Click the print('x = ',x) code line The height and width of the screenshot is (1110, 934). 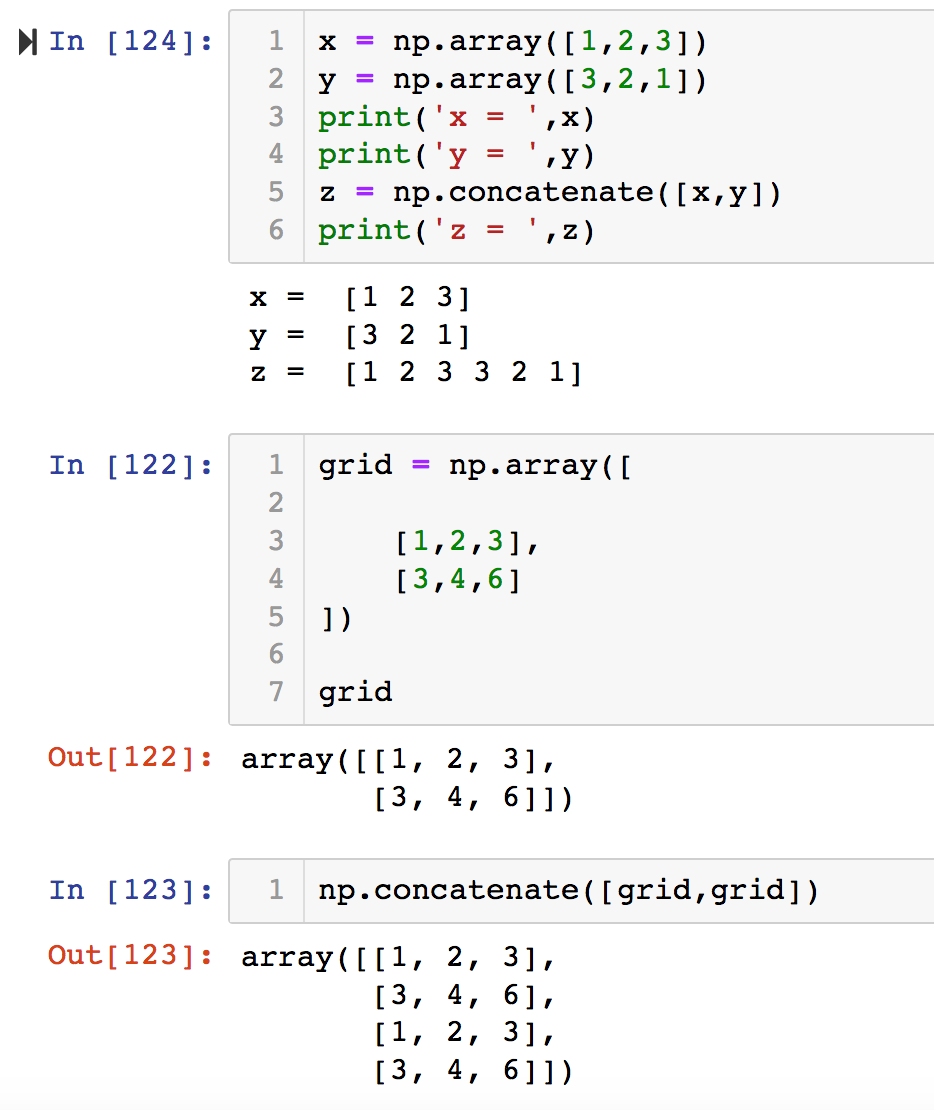tap(456, 118)
